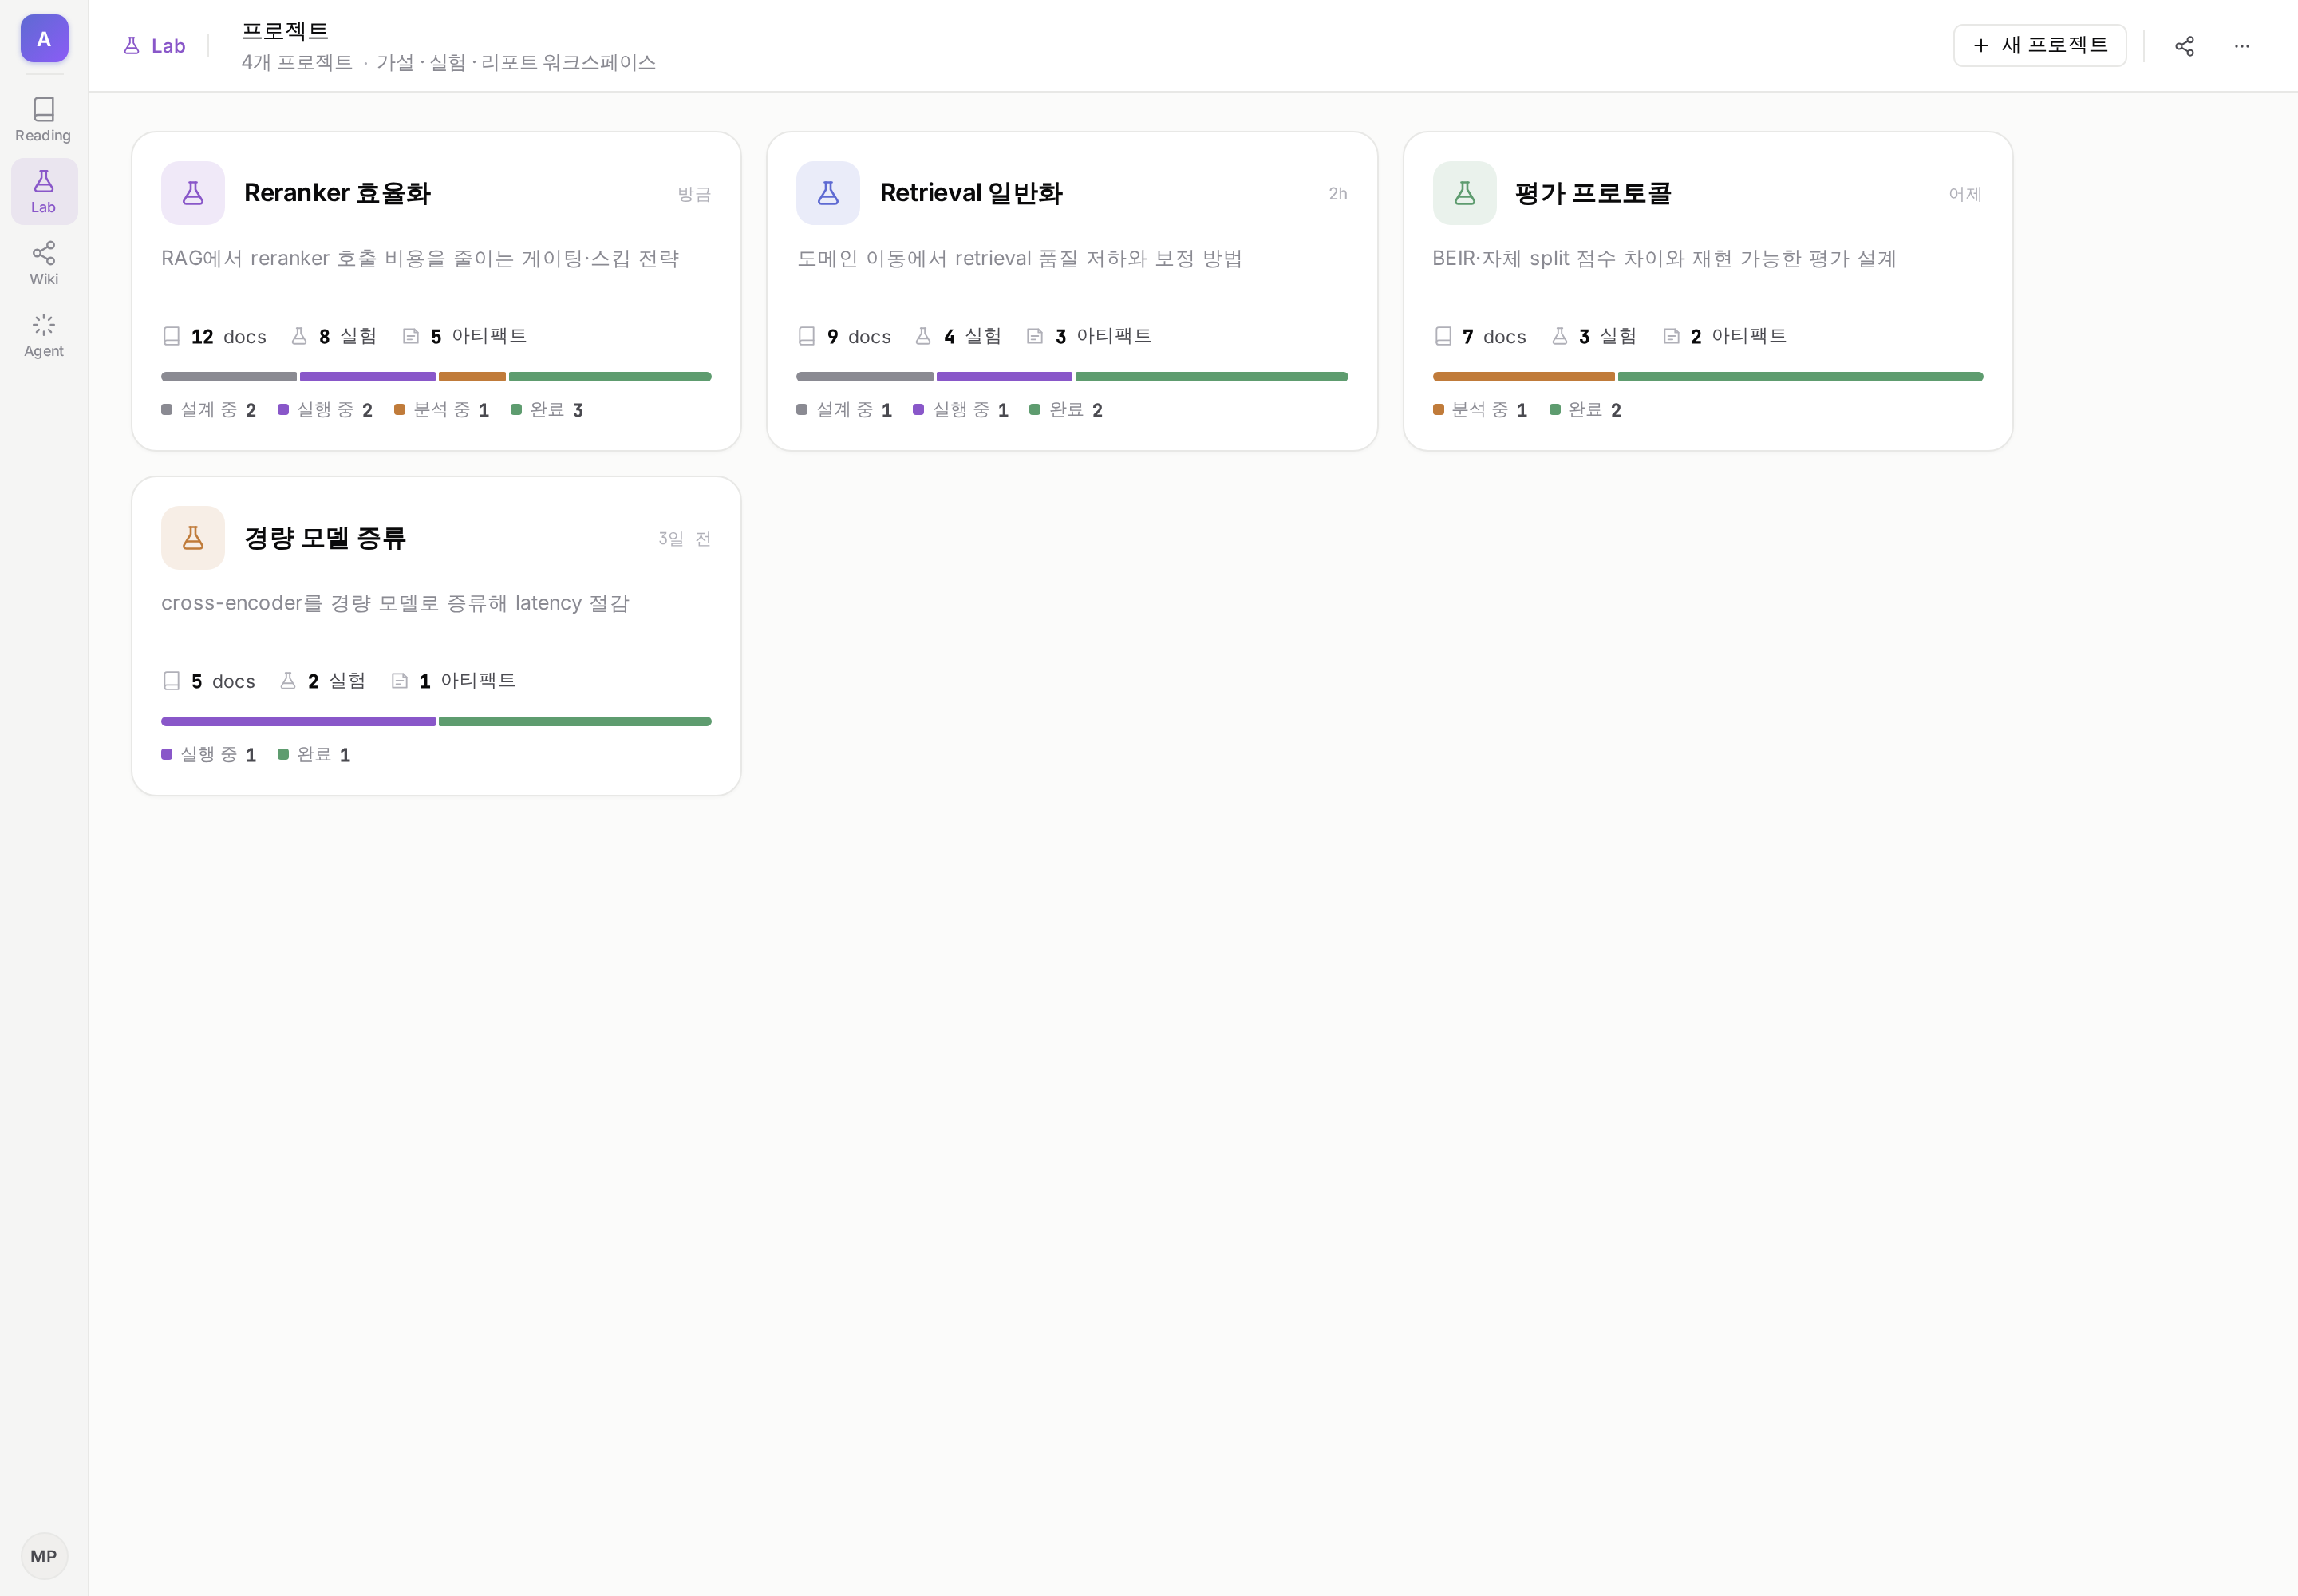Open the Retrieval 일반화 project title
The image size is (2298, 1596).
(971, 193)
